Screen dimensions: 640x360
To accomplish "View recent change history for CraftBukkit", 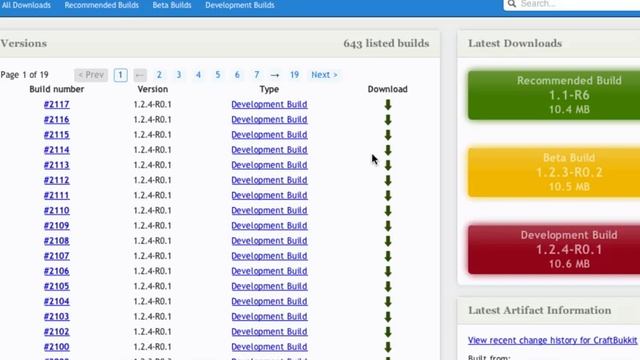I will click(x=552, y=340).
